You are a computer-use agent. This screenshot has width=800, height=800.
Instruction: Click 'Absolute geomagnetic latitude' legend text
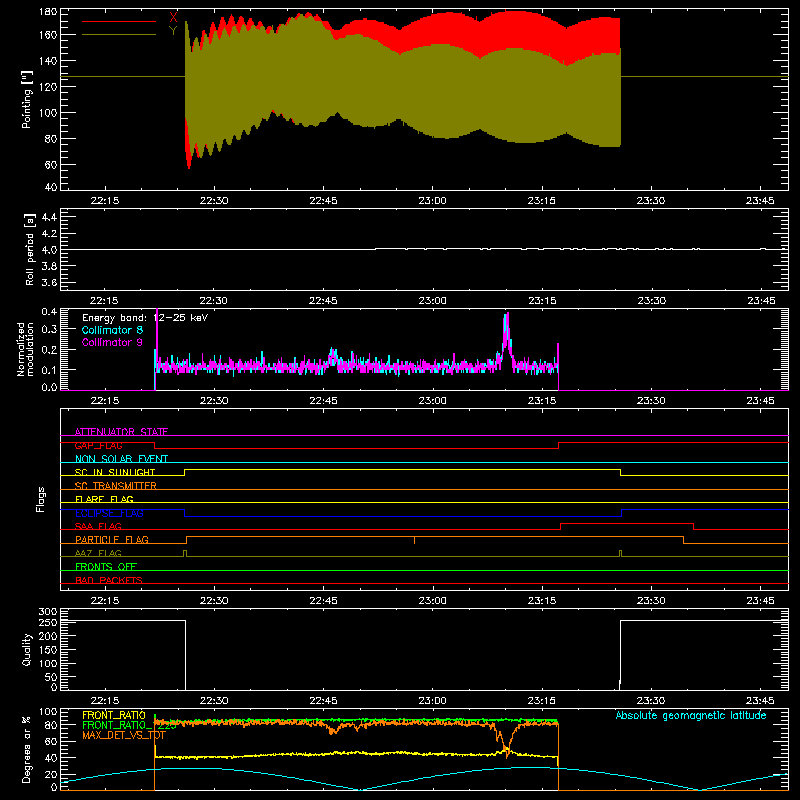691,715
